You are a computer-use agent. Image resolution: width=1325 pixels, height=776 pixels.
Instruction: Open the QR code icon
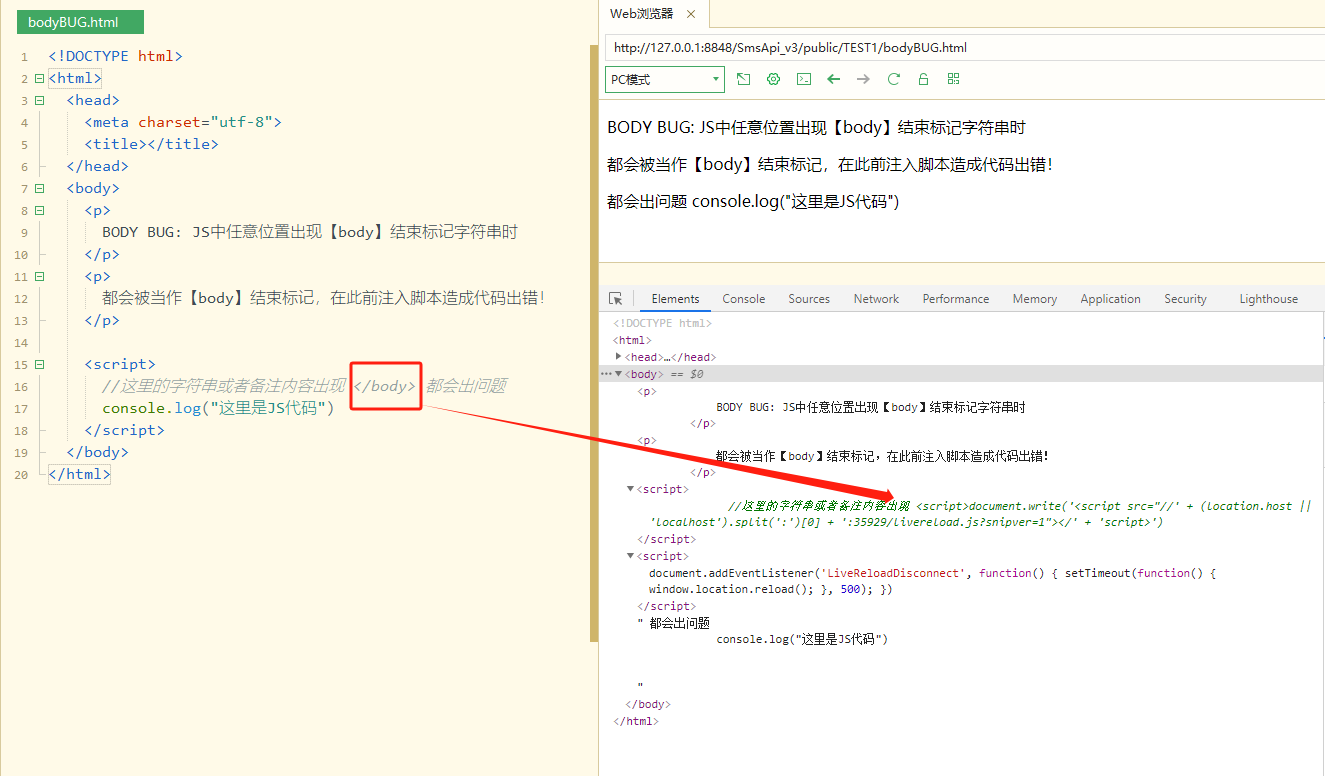point(953,79)
